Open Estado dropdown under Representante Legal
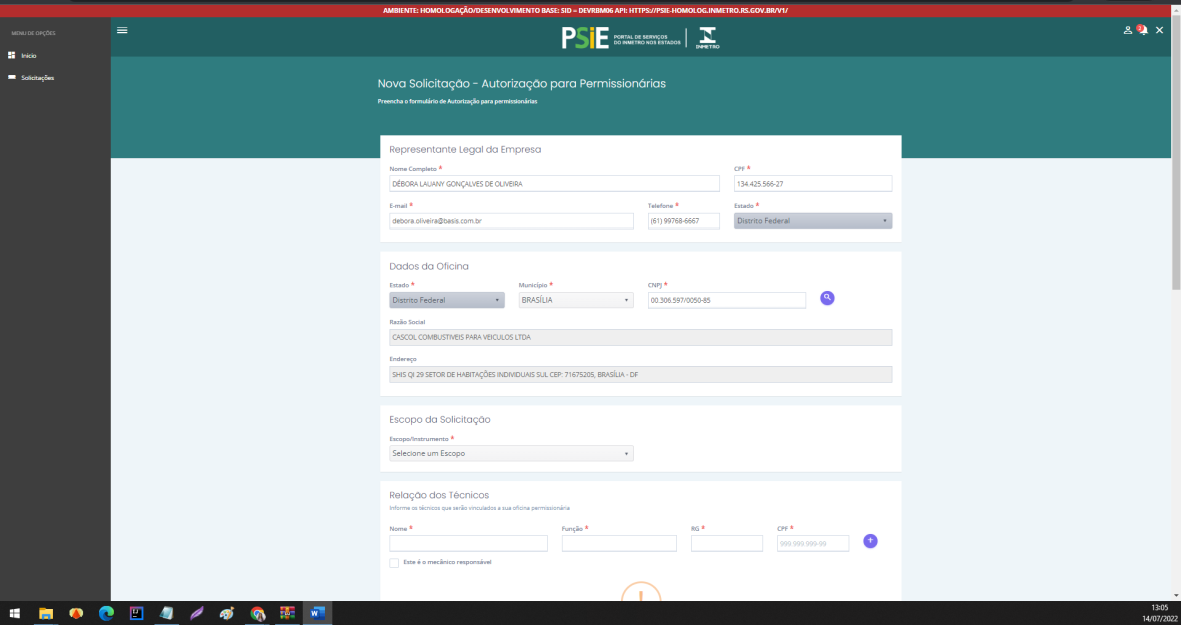 point(813,221)
